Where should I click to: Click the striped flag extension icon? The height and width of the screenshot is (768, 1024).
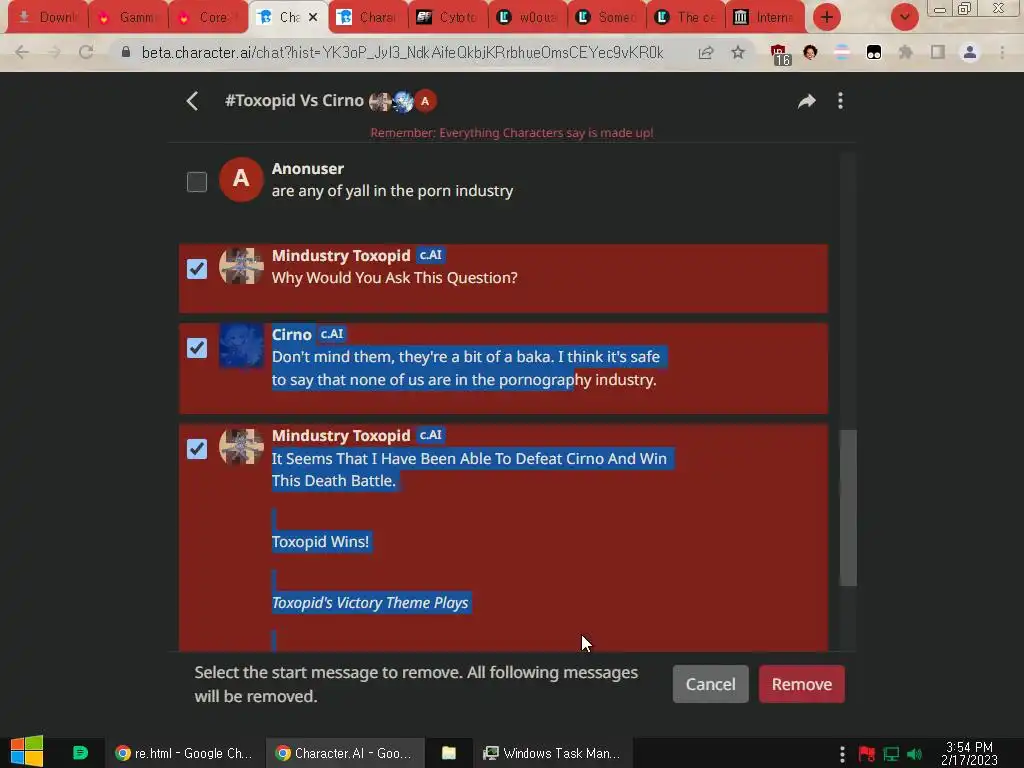click(842, 52)
